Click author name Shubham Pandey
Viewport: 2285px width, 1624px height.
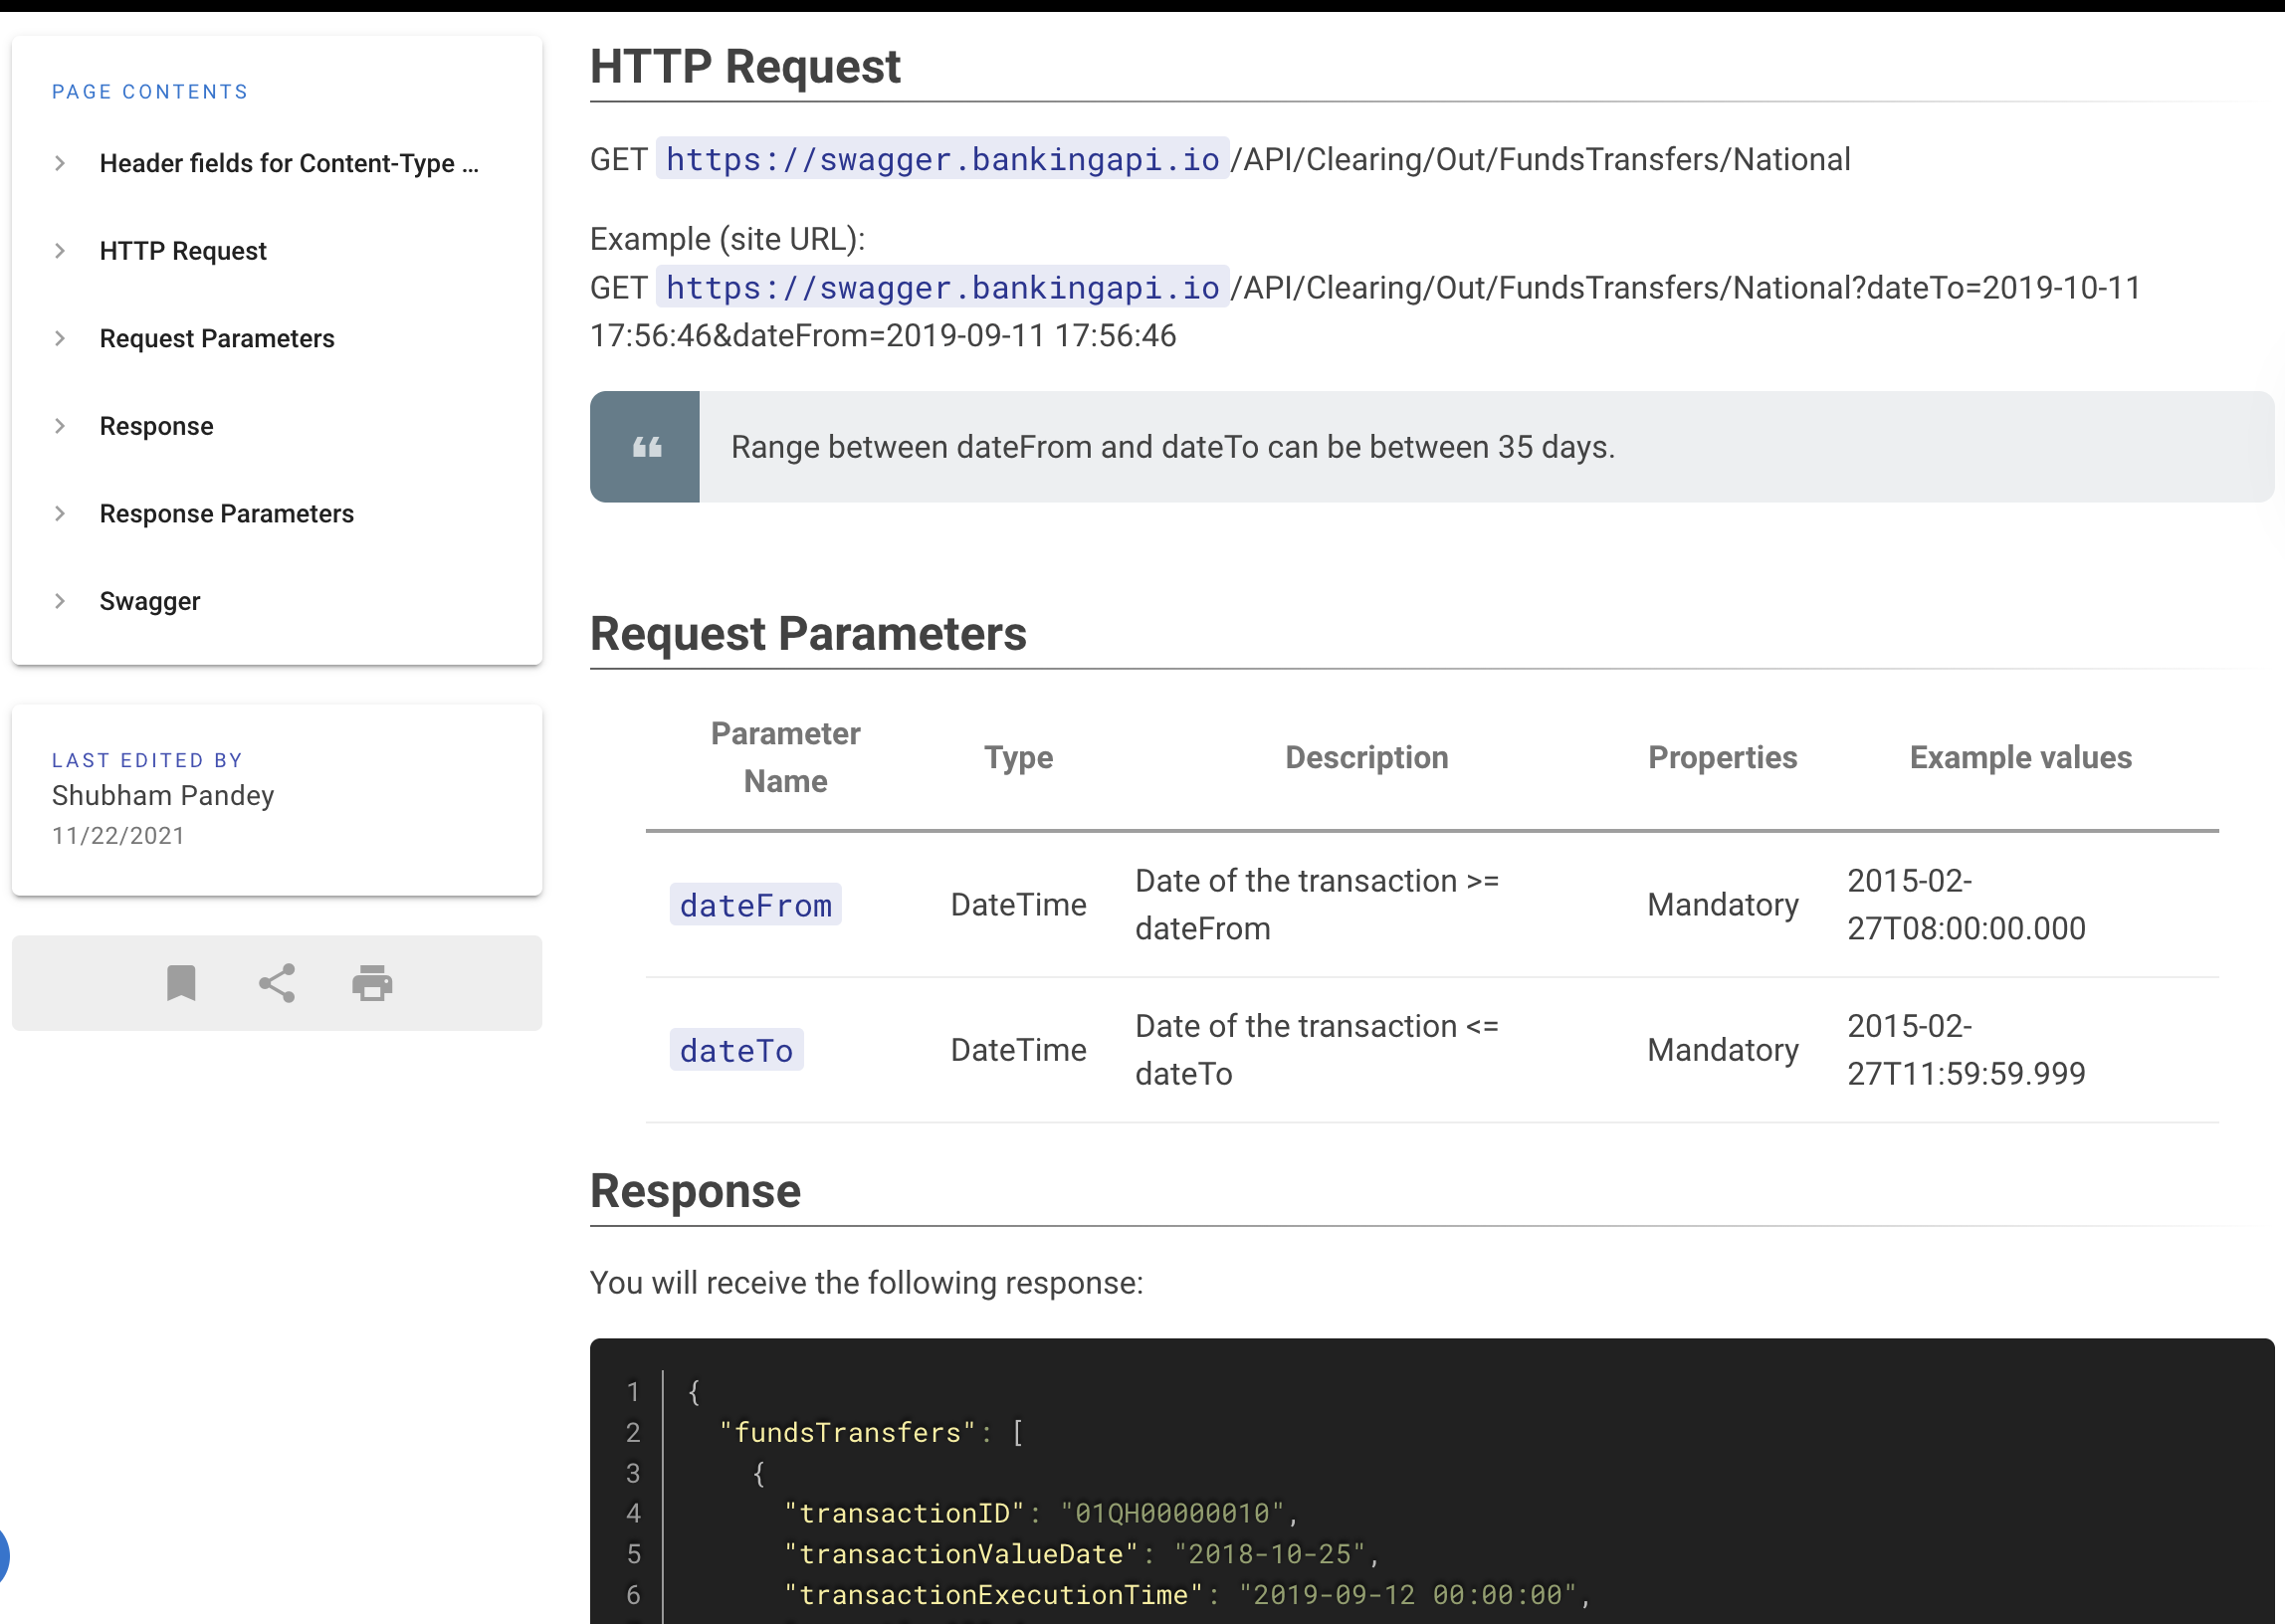[162, 796]
